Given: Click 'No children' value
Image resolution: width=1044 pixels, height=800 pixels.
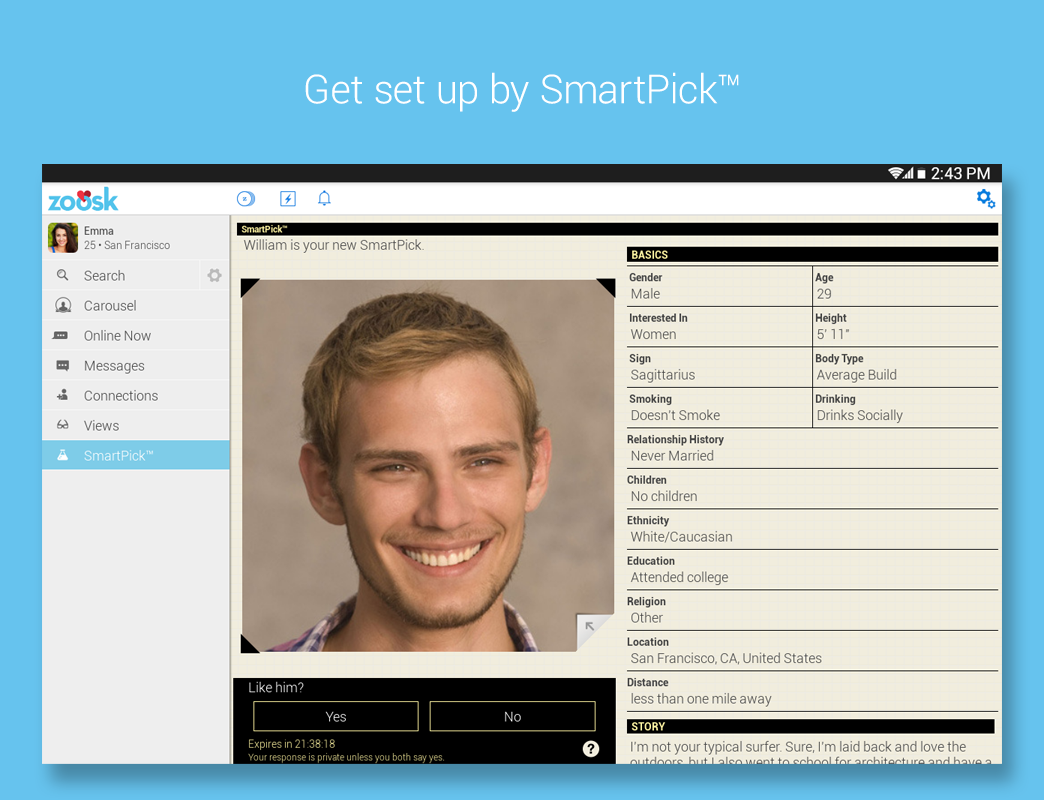Looking at the screenshot, I should click(664, 497).
